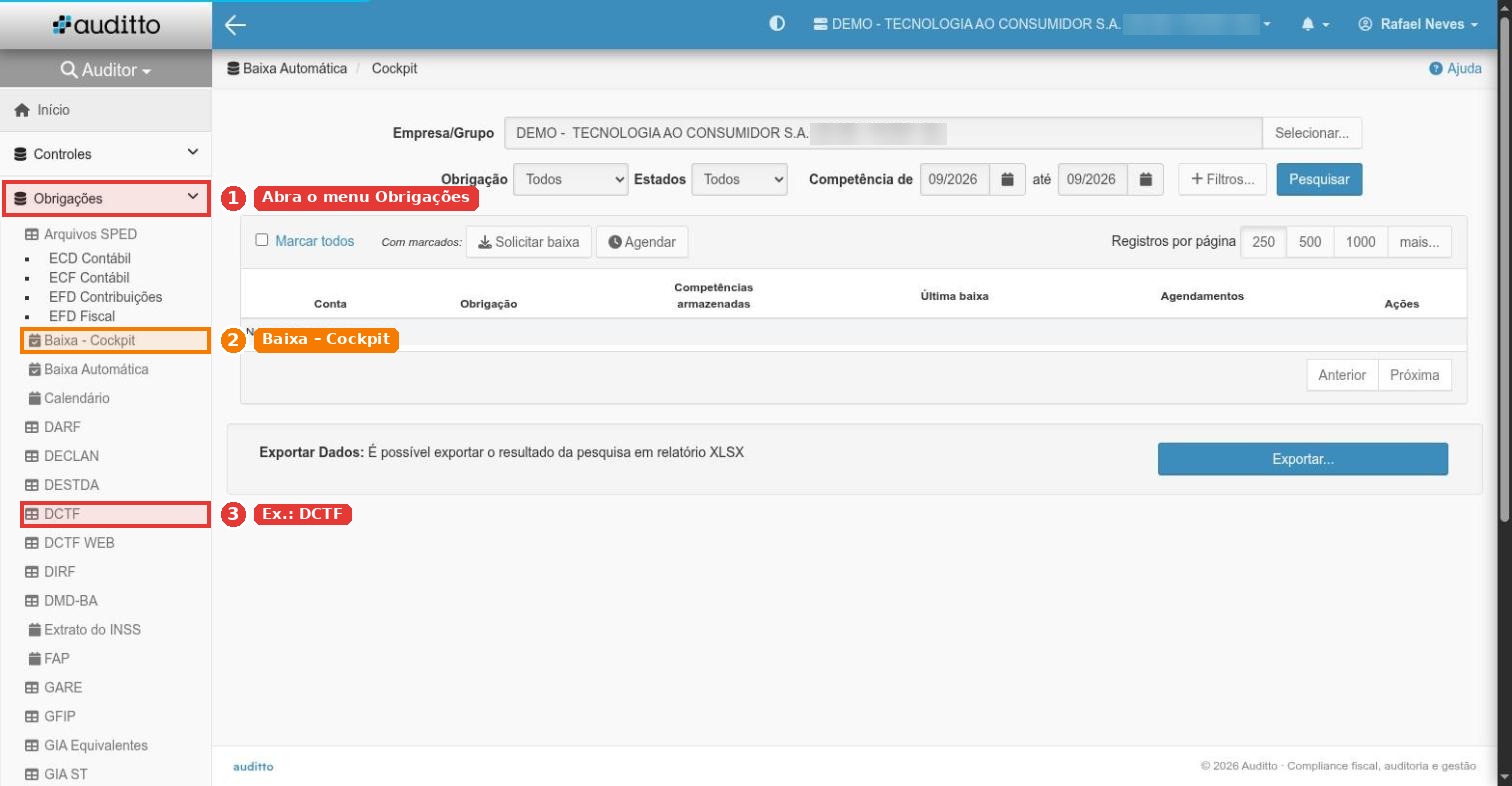Viewport: 1512px width, 786px height.
Task: Check the Marcar todos checkbox
Action: coord(262,240)
